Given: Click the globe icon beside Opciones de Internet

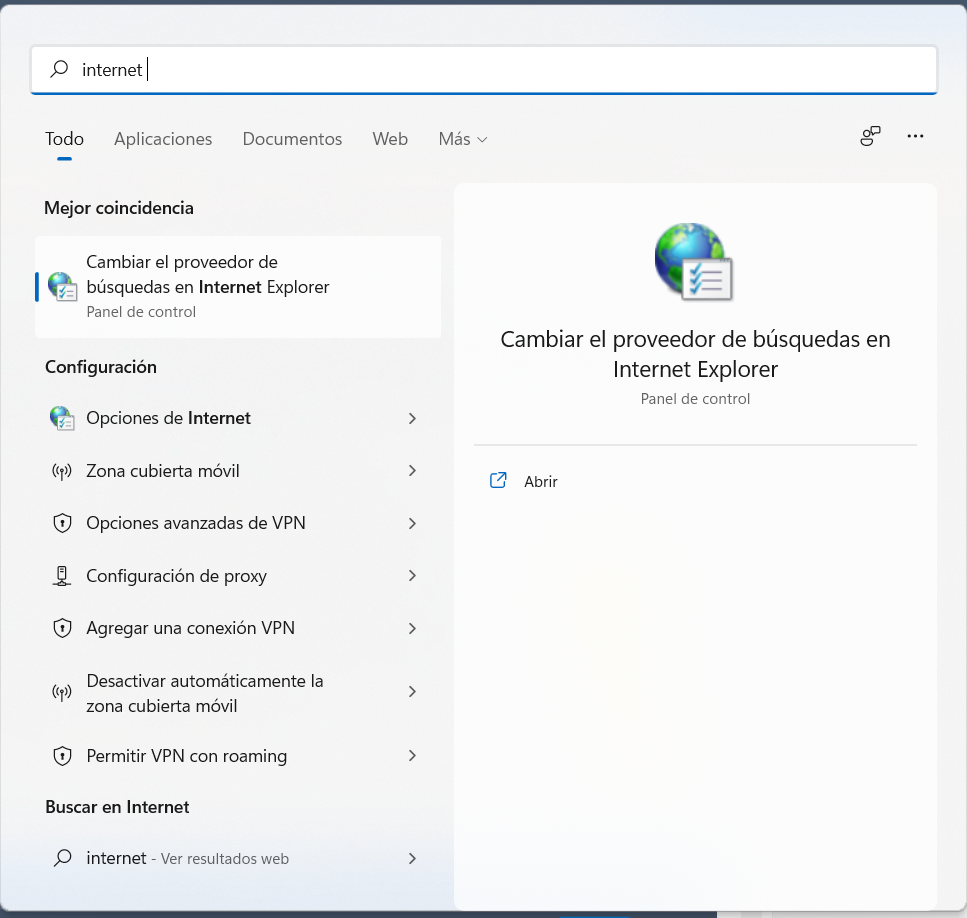Looking at the screenshot, I should pos(62,418).
